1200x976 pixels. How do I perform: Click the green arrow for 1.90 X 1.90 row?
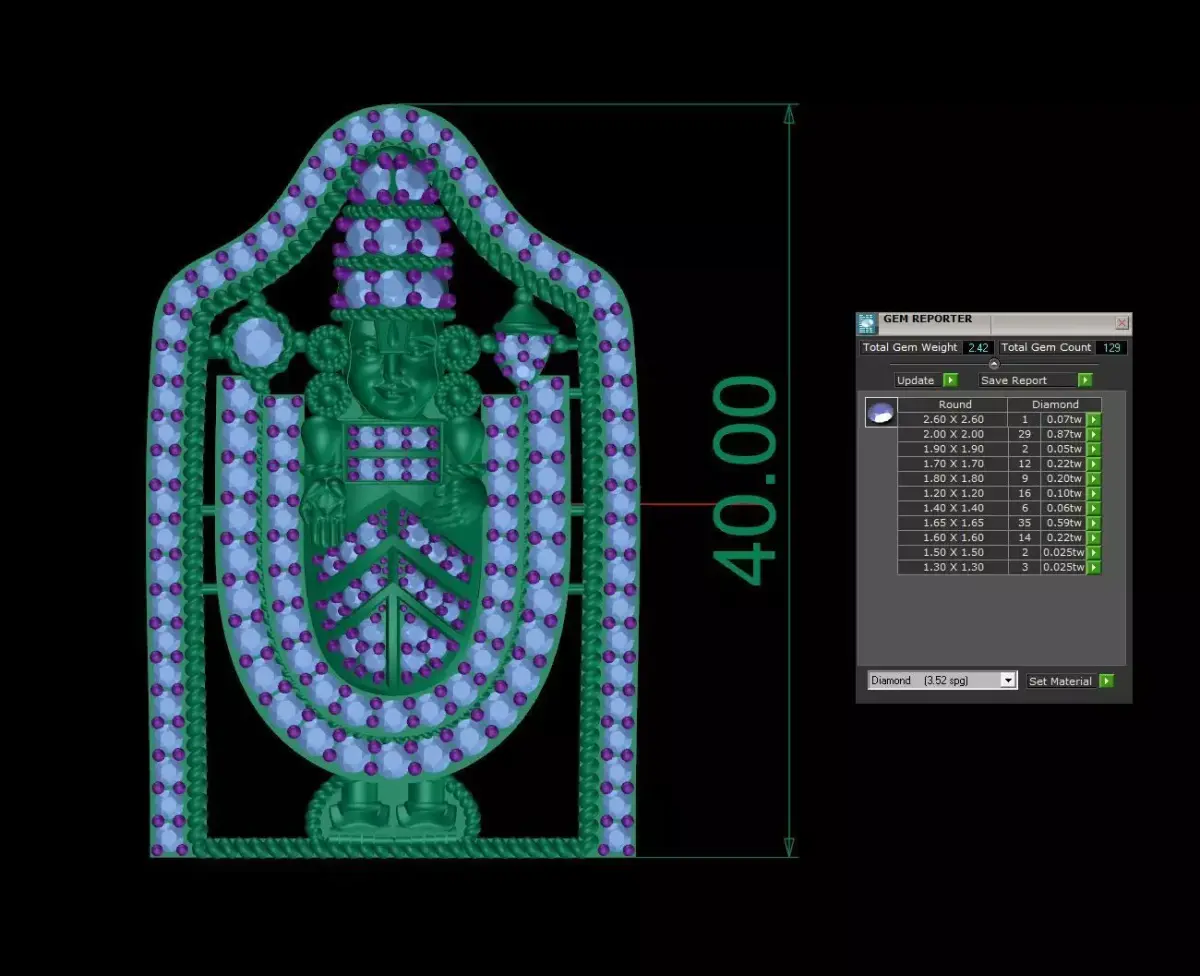(x=1094, y=449)
